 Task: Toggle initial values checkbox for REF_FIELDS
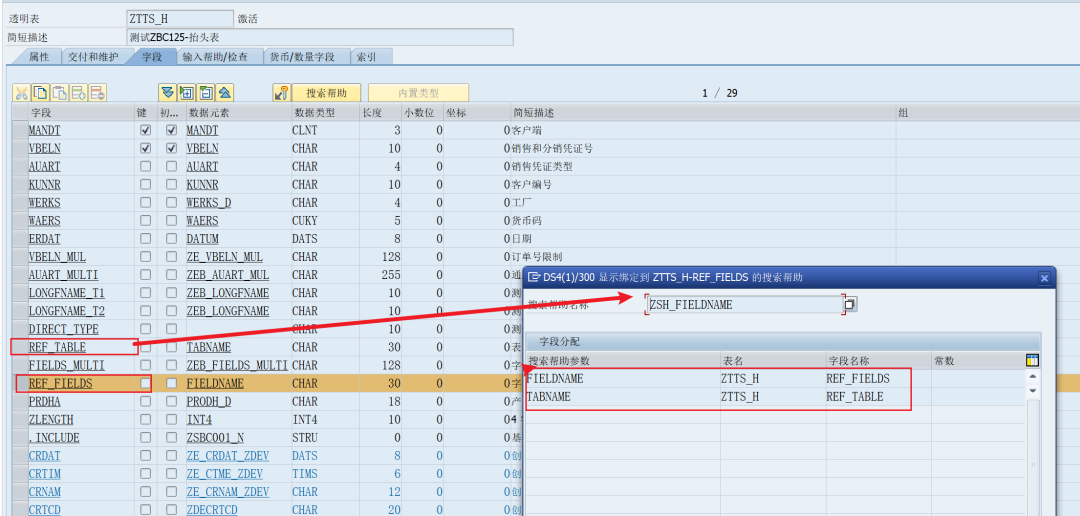coord(172,383)
